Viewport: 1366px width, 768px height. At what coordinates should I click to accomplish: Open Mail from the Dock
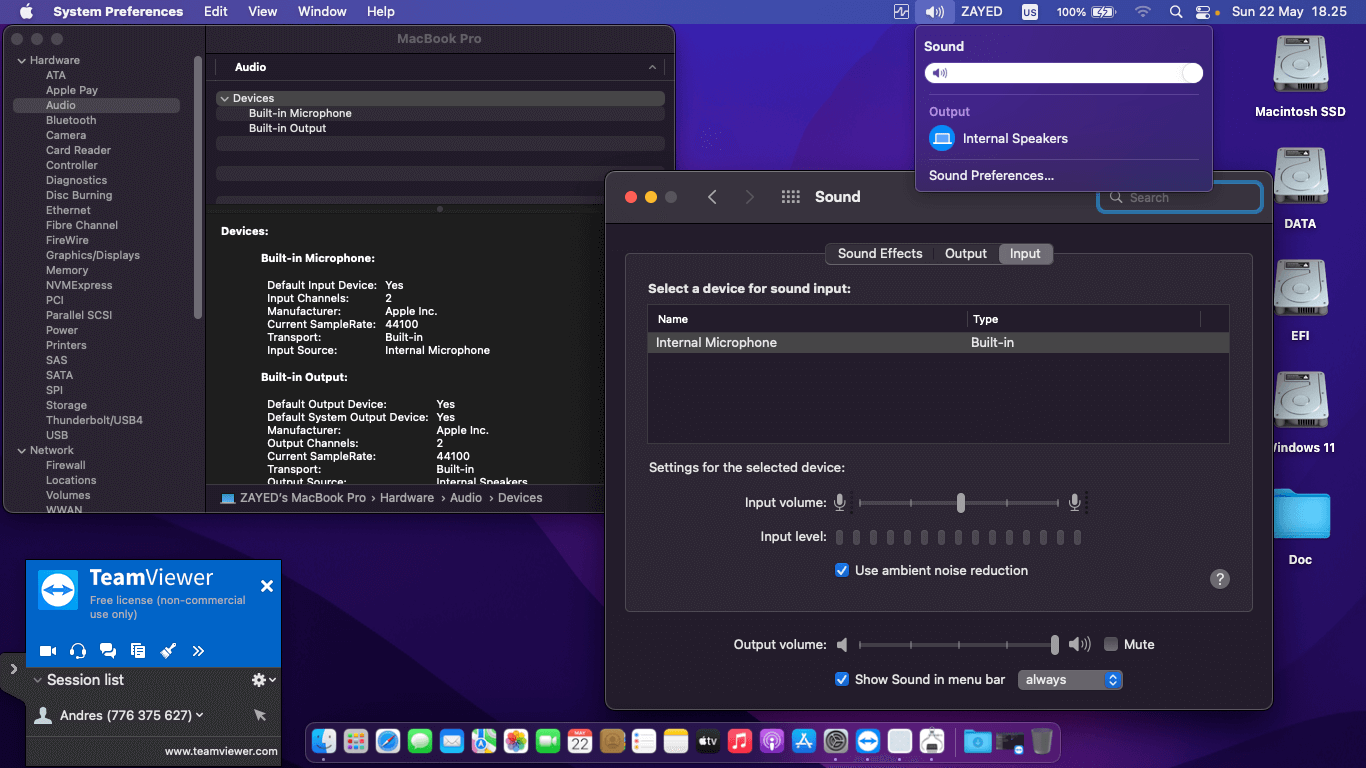pos(451,741)
